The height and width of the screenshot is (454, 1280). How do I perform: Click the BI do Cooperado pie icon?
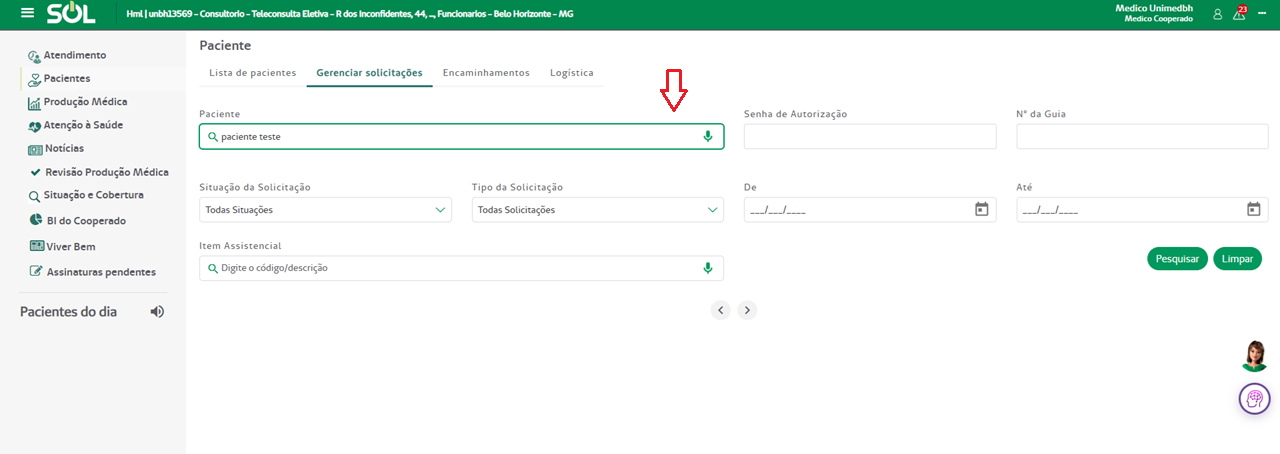(36, 221)
